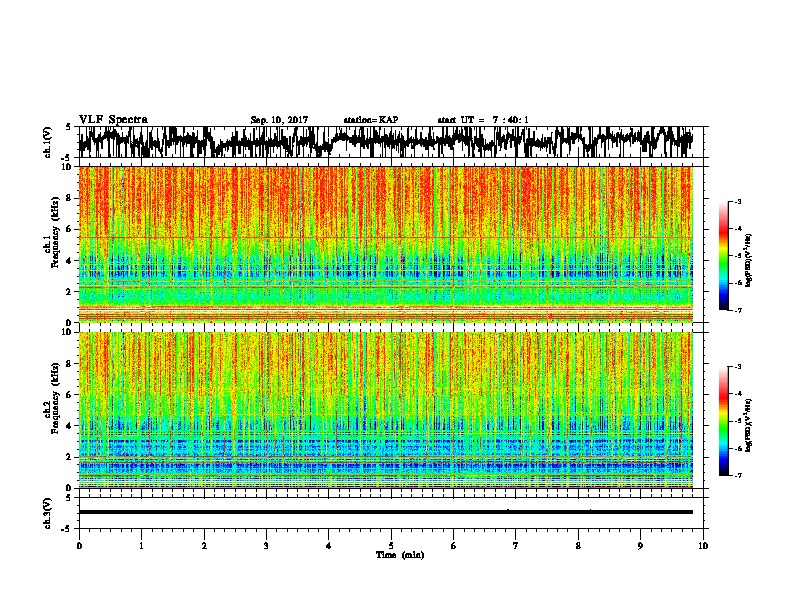Click the ch.3 flat voltage trace
This screenshot has height=612, width=792.
click(x=385, y=512)
